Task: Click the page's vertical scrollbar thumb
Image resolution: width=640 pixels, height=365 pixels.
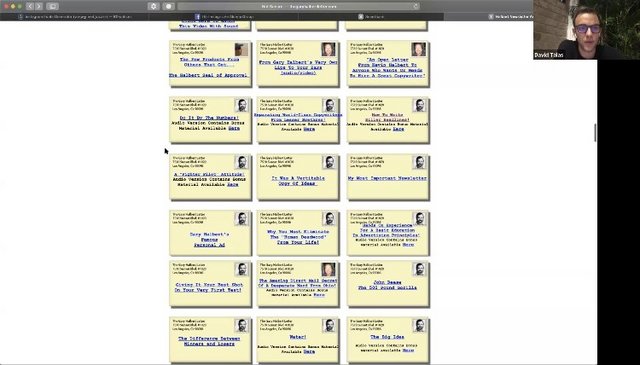Action: (595, 133)
